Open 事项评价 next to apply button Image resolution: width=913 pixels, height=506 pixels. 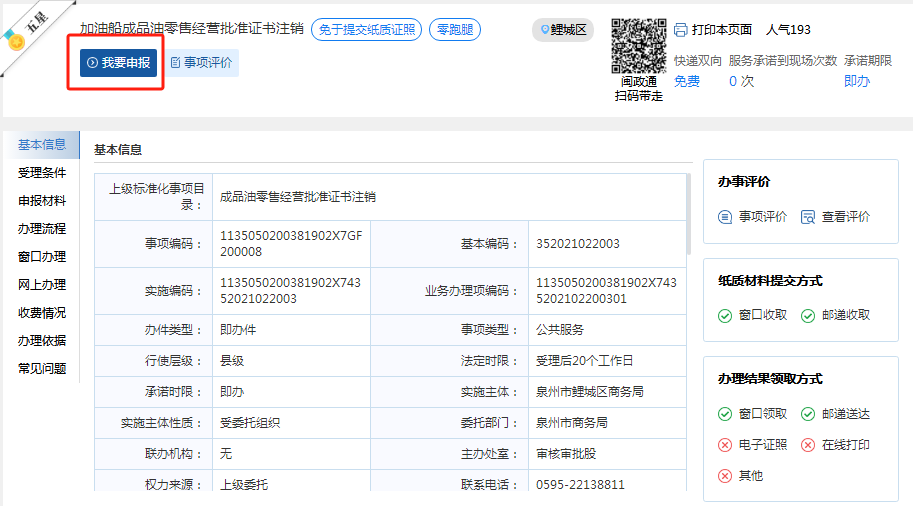point(201,63)
